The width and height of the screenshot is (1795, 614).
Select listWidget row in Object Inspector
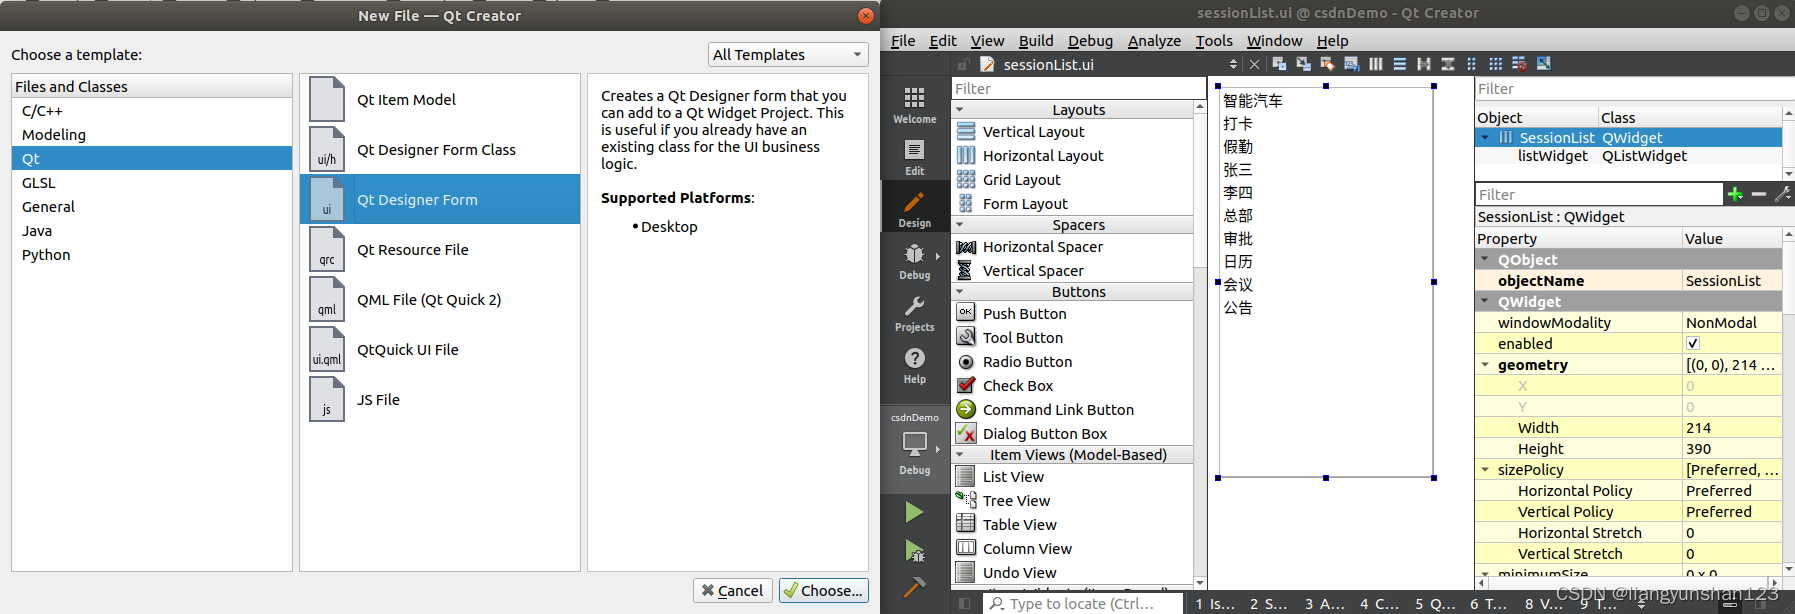tap(1628, 156)
